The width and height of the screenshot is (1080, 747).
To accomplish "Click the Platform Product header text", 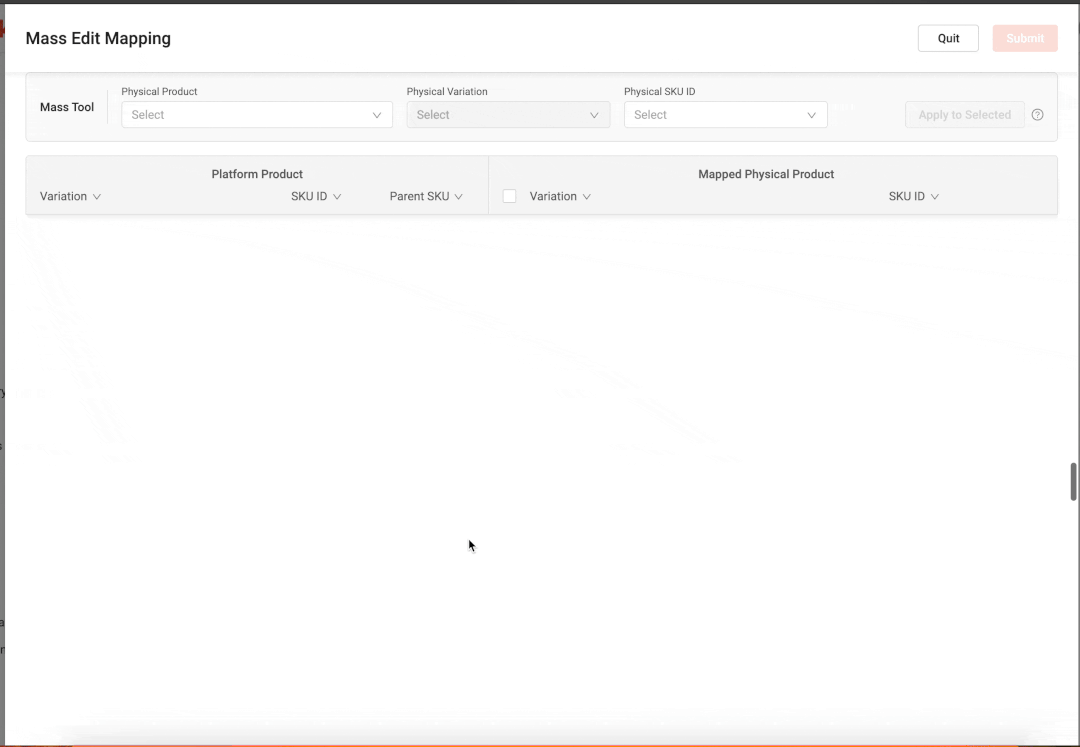I will click(257, 174).
